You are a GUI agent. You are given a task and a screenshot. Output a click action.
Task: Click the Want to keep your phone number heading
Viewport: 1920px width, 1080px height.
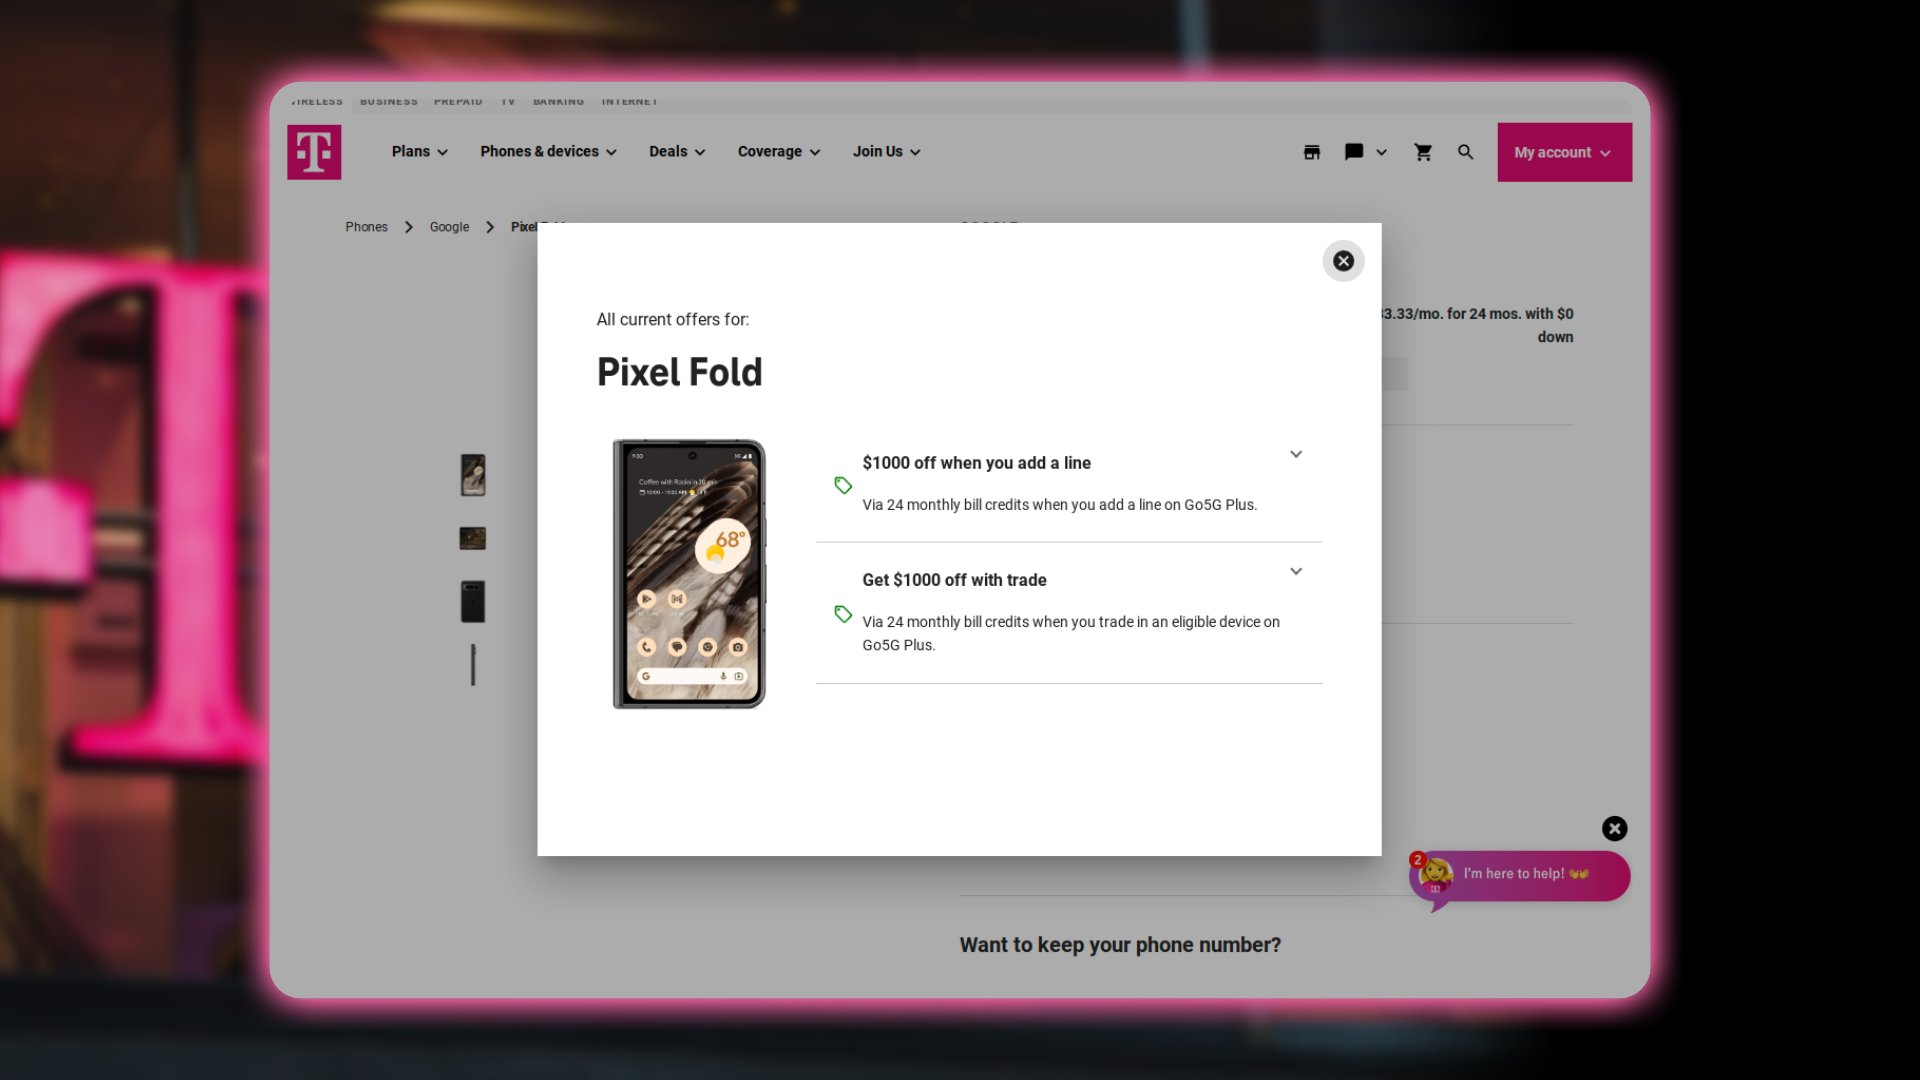click(x=1120, y=945)
